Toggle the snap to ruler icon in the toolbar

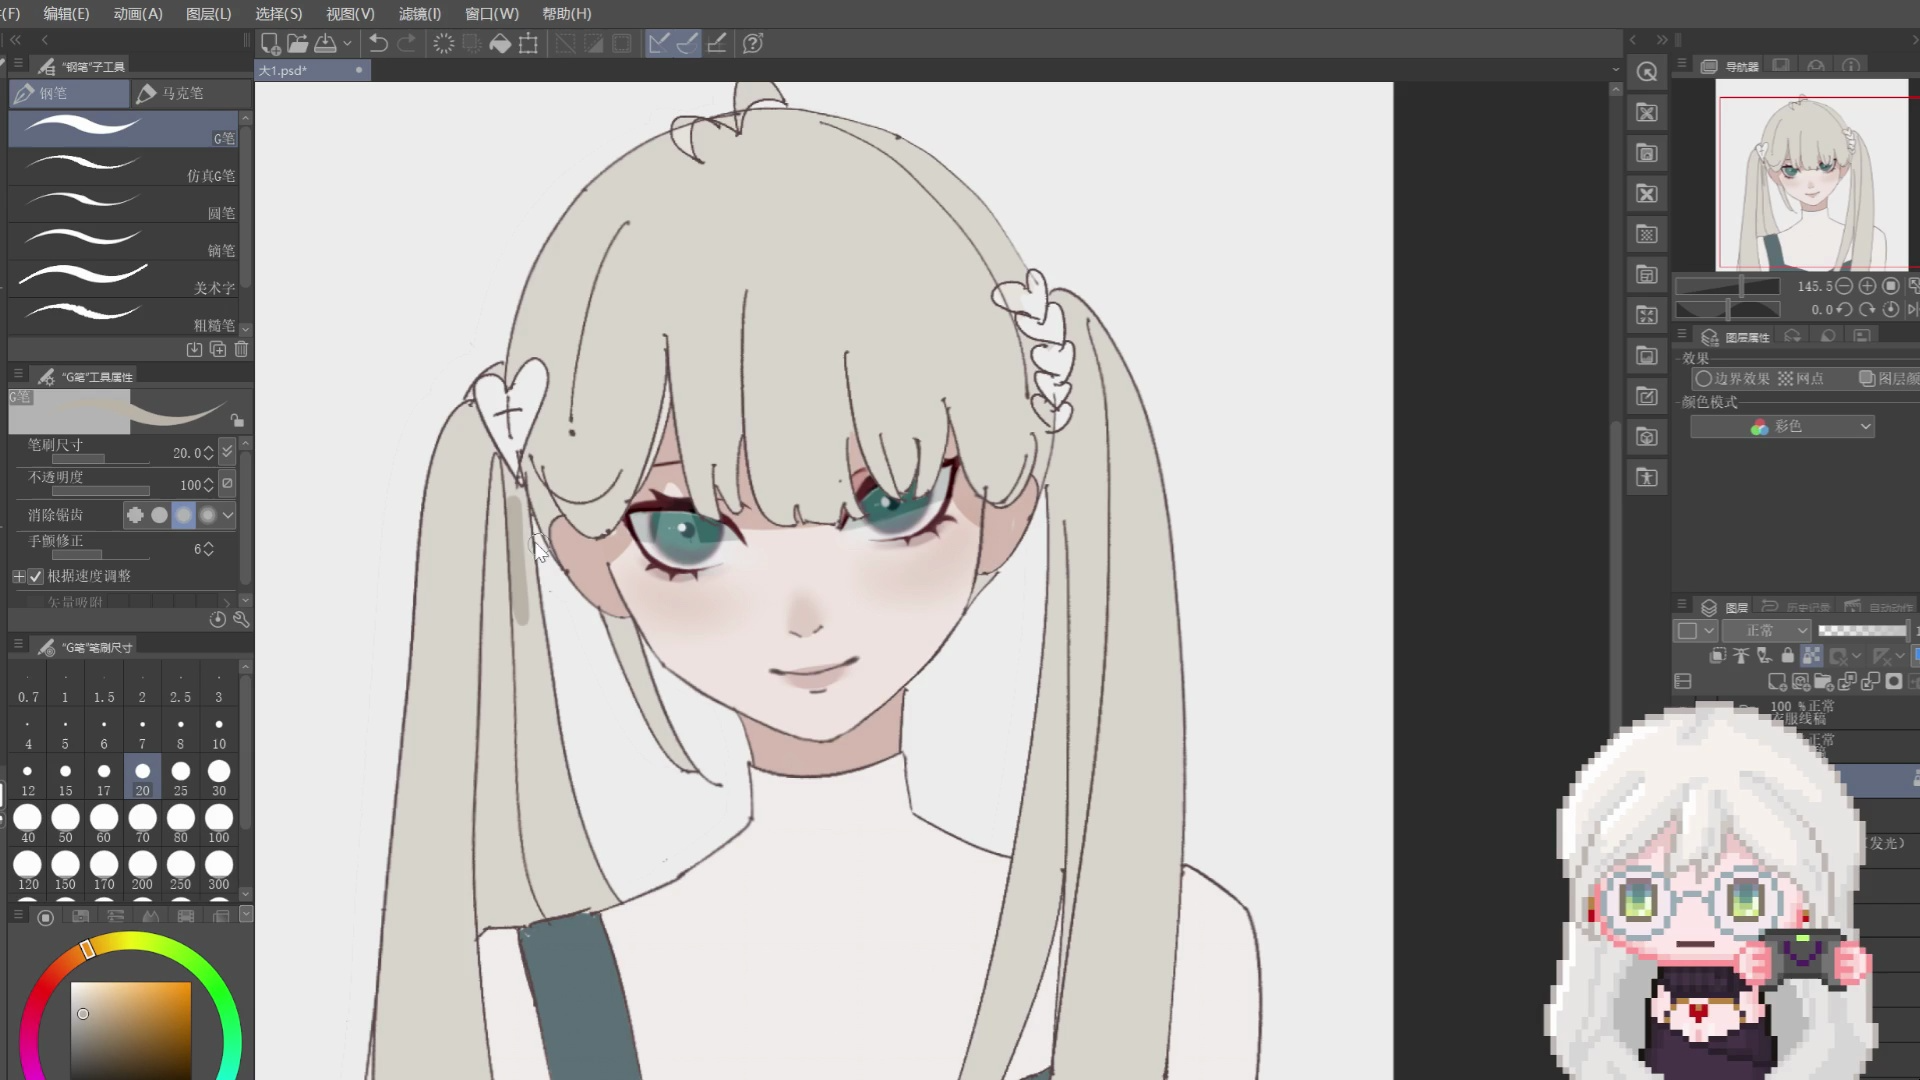(x=659, y=43)
